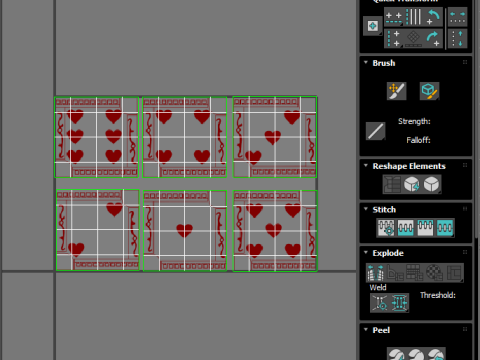Click the Reshape Elements rollout grip handle
The width and height of the screenshot is (480, 360).
pos(465,165)
